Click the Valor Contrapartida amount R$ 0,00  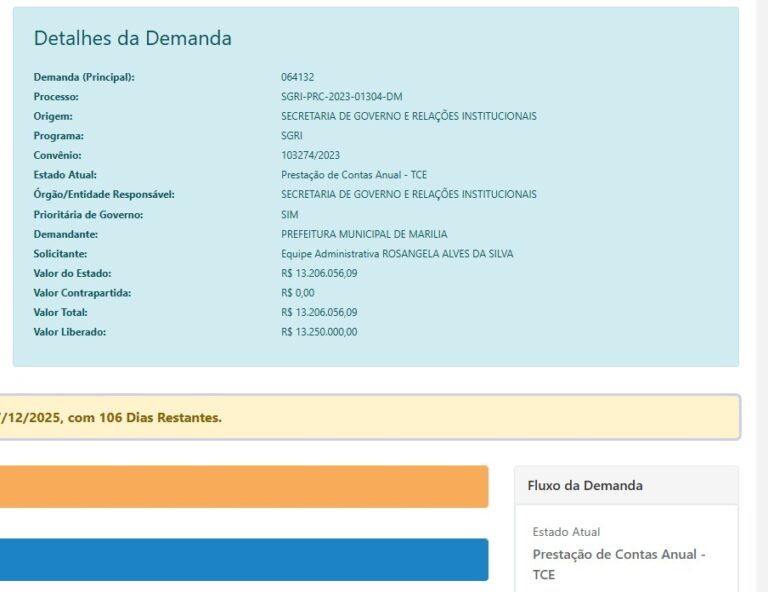tap(298, 293)
